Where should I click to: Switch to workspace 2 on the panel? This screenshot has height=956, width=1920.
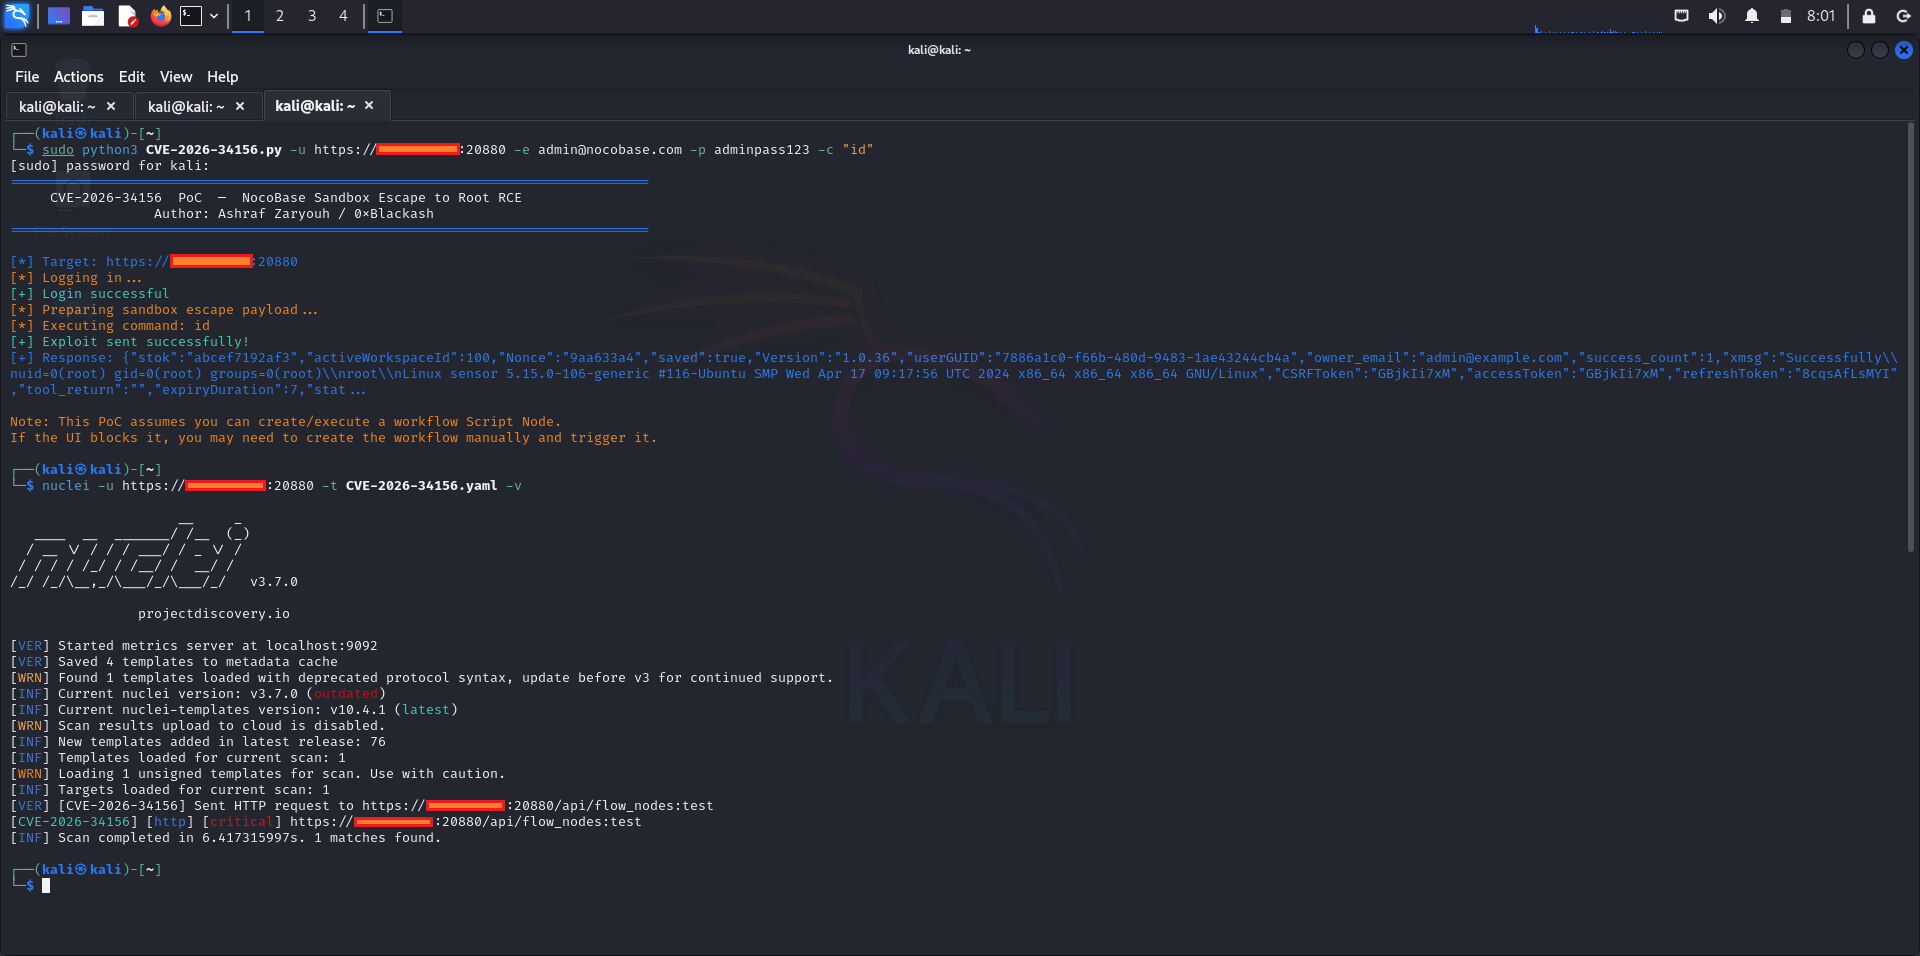tap(280, 16)
